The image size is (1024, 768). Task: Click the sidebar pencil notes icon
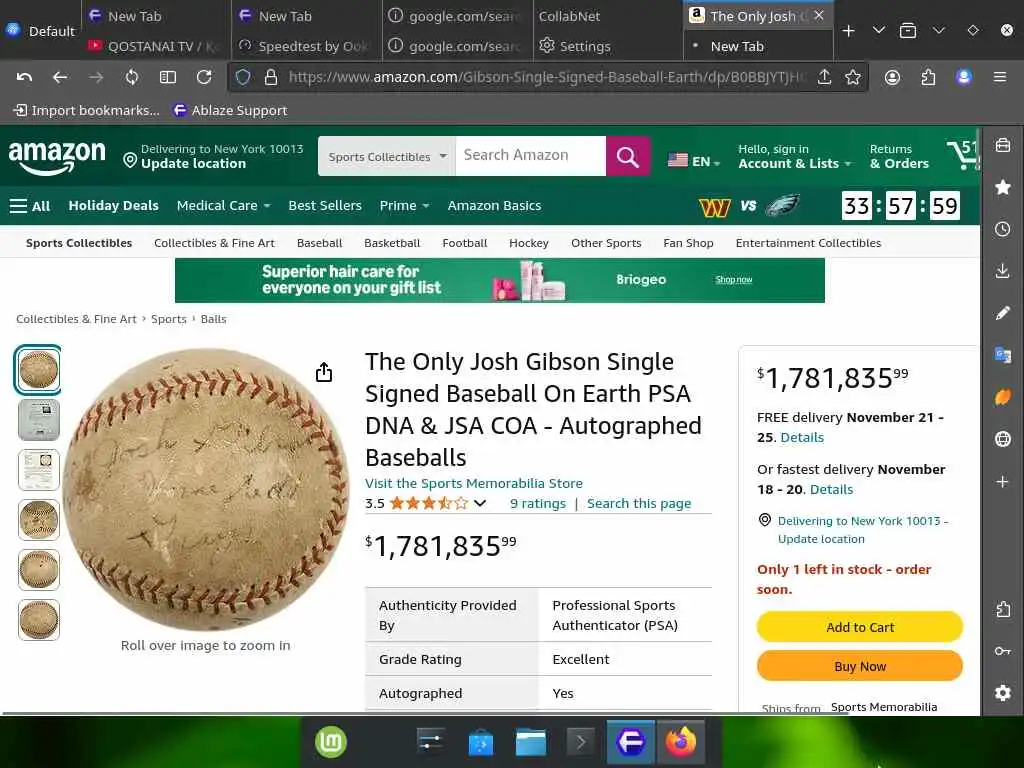coord(1002,313)
